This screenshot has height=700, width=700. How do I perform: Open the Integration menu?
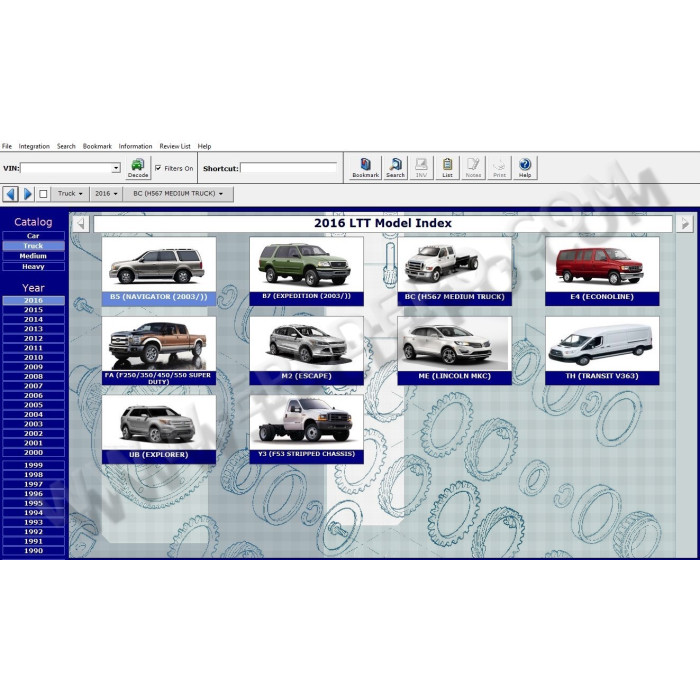click(34, 146)
